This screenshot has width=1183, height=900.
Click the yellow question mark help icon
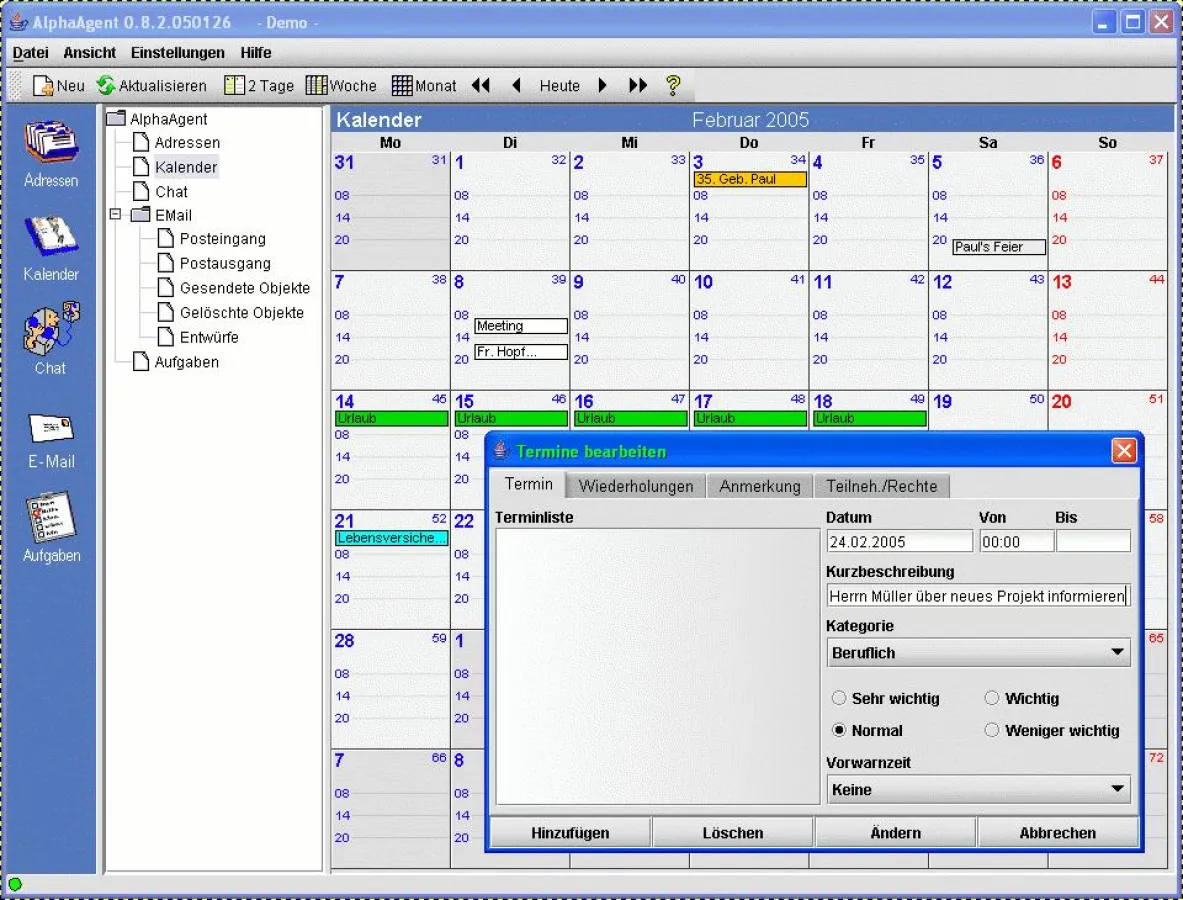point(673,86)
